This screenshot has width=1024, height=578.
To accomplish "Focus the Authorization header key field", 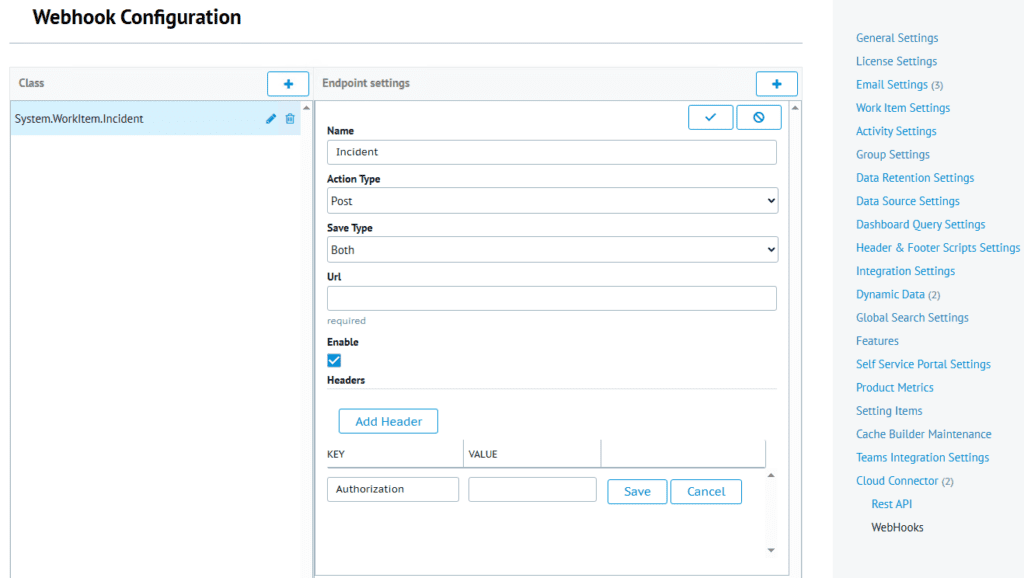I will click(393, 489).
